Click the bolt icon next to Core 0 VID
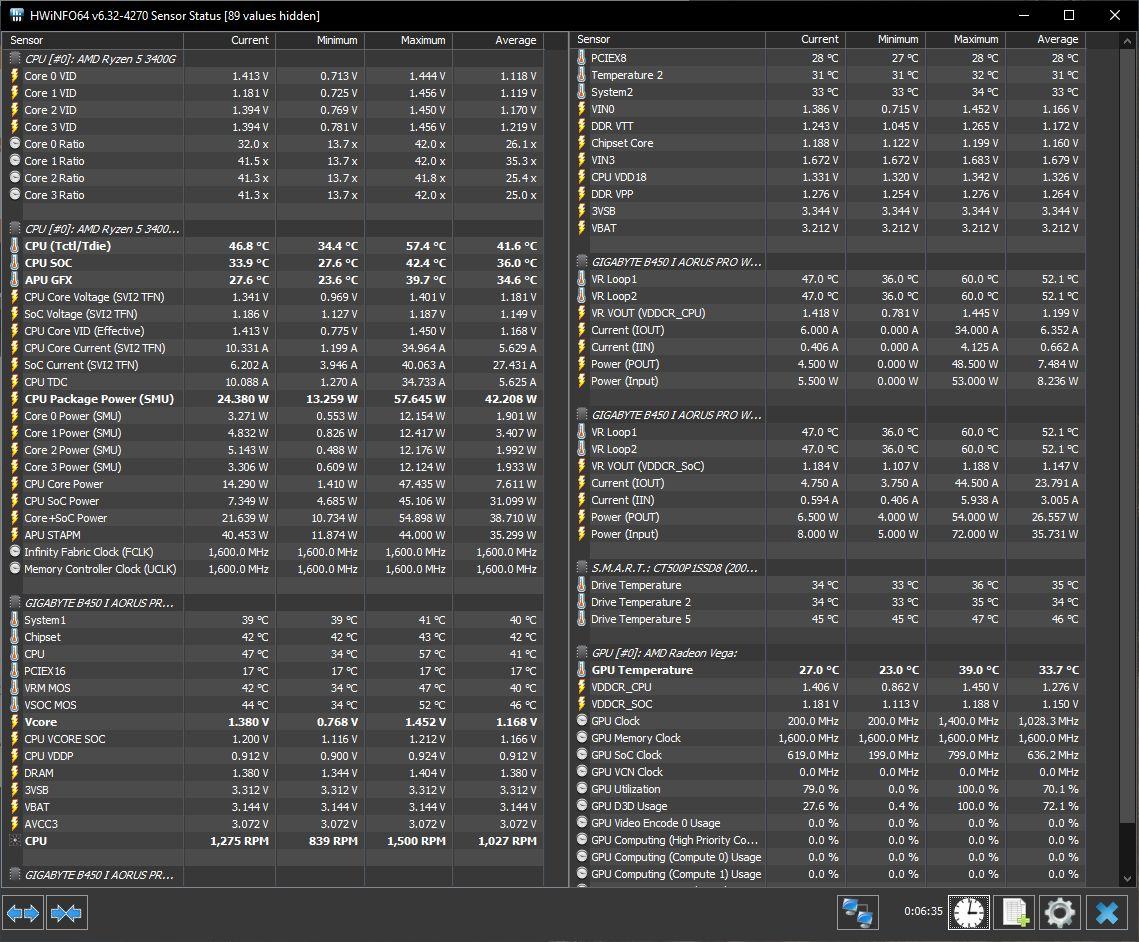Image resolution: width=1139 pixels, height=942 pixels. tap(15, 76)
